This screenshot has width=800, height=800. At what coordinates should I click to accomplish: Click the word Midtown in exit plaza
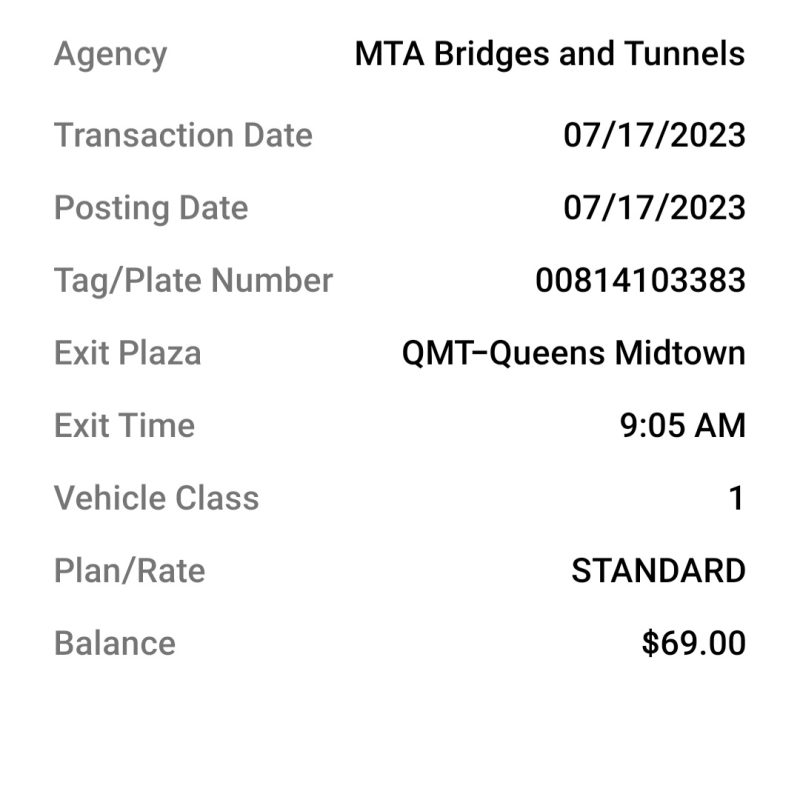pos(680,353)
